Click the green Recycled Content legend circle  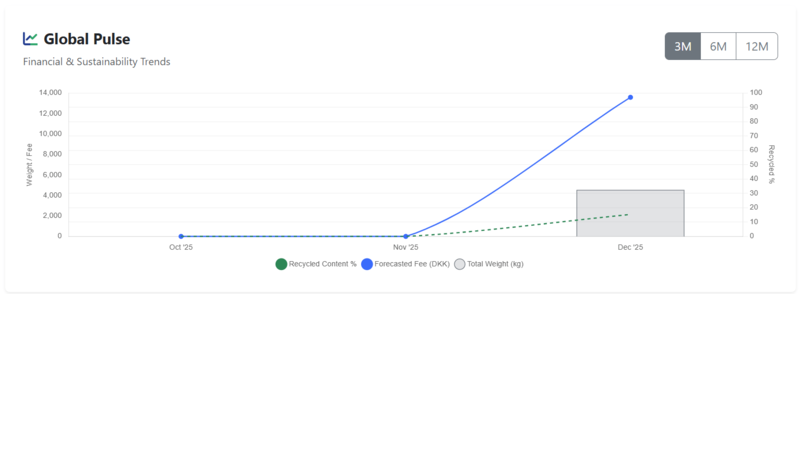(281, 264)
